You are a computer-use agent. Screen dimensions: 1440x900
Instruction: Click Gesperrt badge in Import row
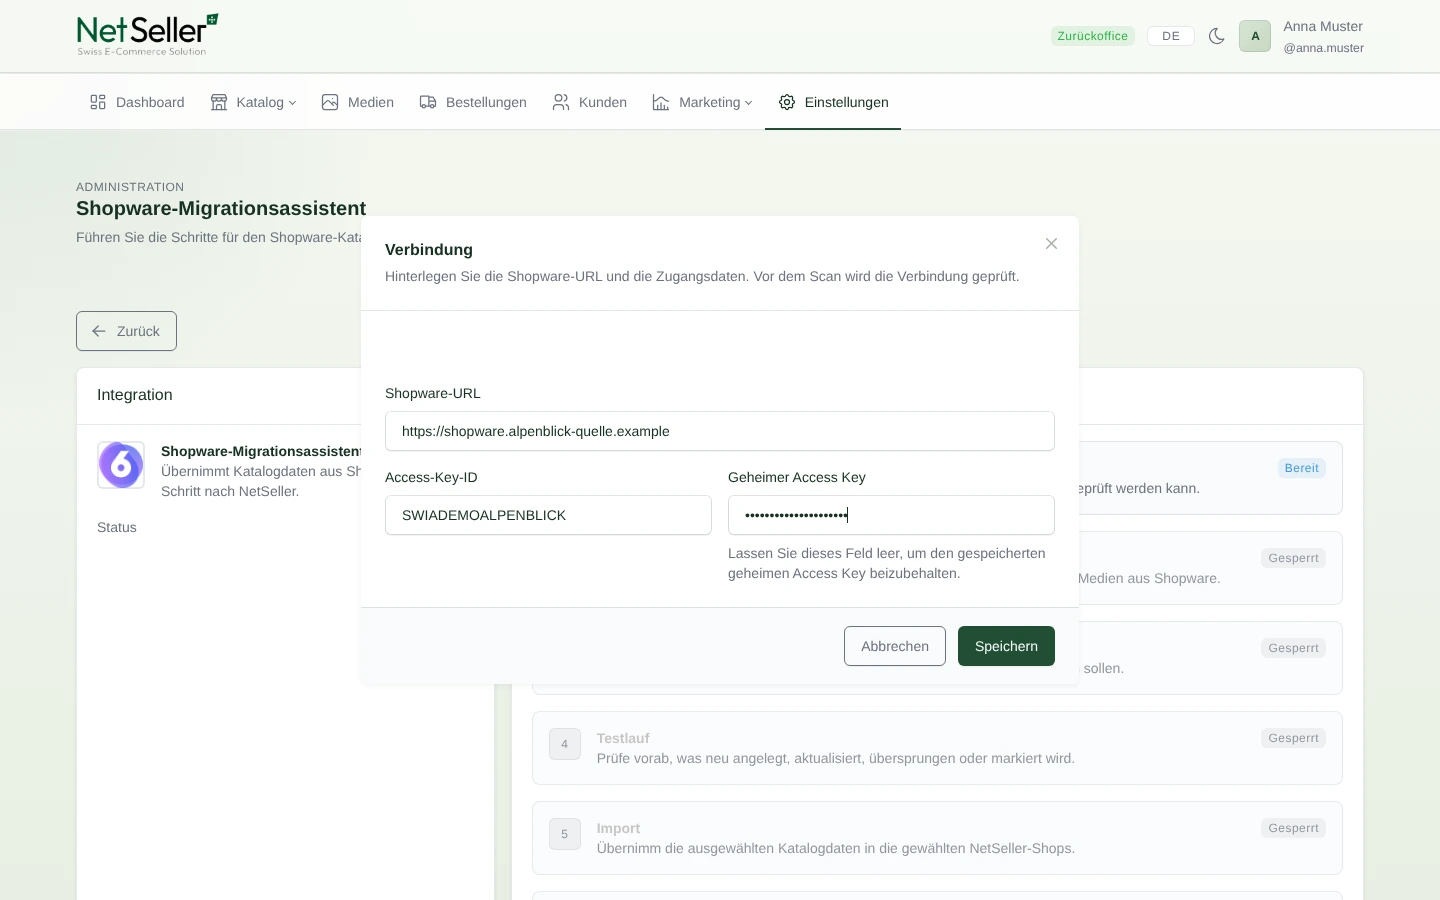[1294, 828]
